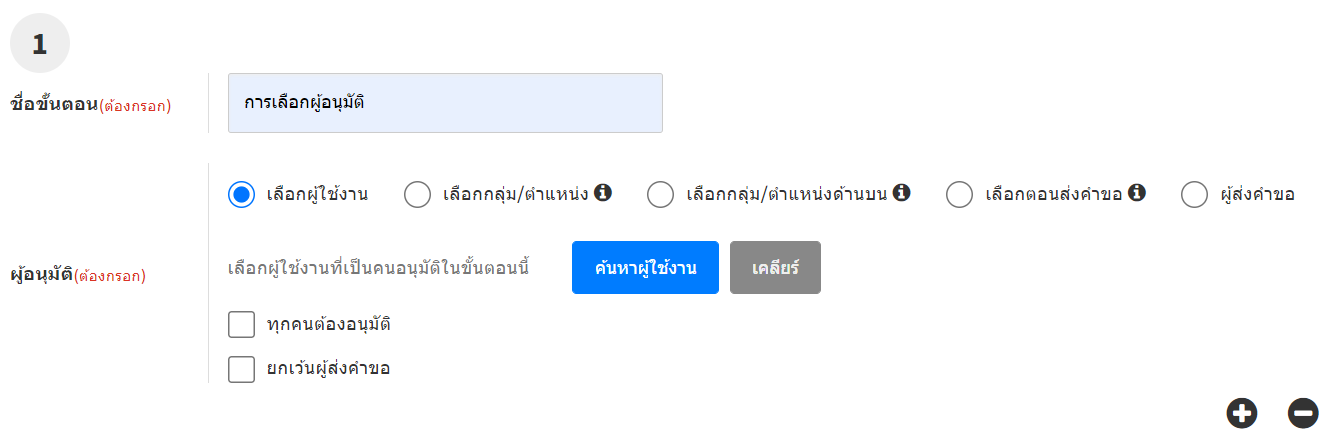This screenshot has height=441, width=1328.
Task: Select the เลือกกลุ่ม/ตำแหน่งด้านบน radio option
Action: [x=660, y=195]
